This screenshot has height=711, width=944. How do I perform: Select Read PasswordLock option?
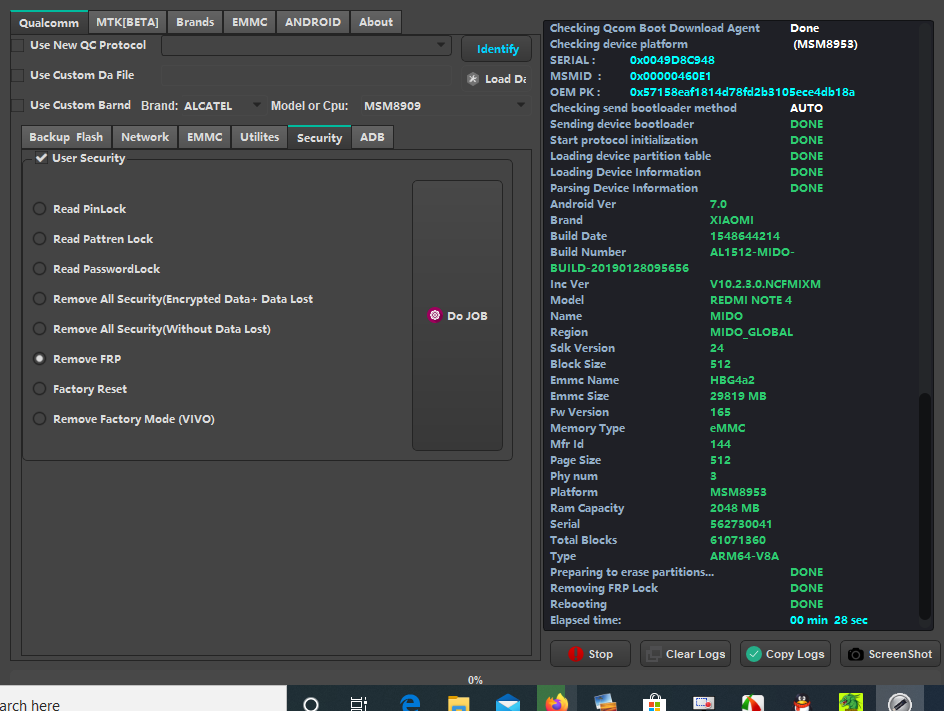[x=40, y=269]
